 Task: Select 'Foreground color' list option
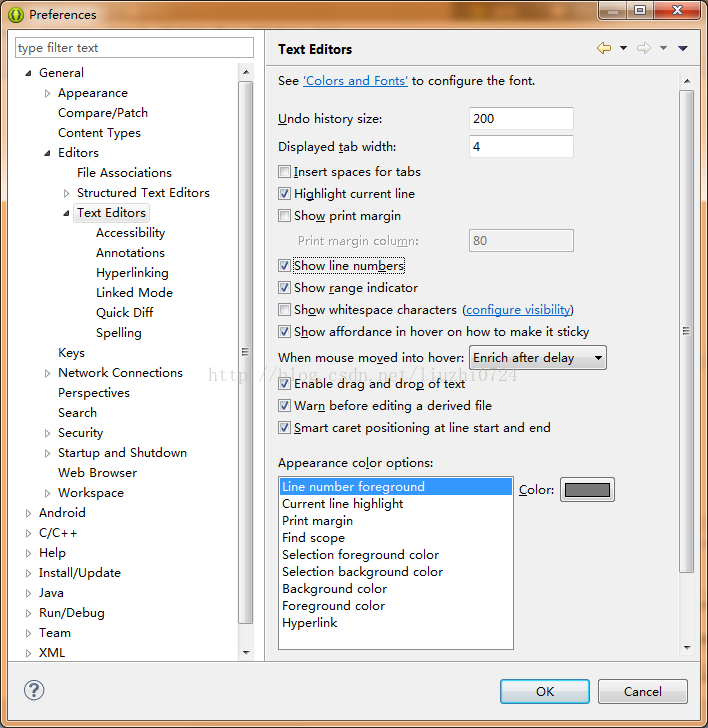tap(396, 606)
